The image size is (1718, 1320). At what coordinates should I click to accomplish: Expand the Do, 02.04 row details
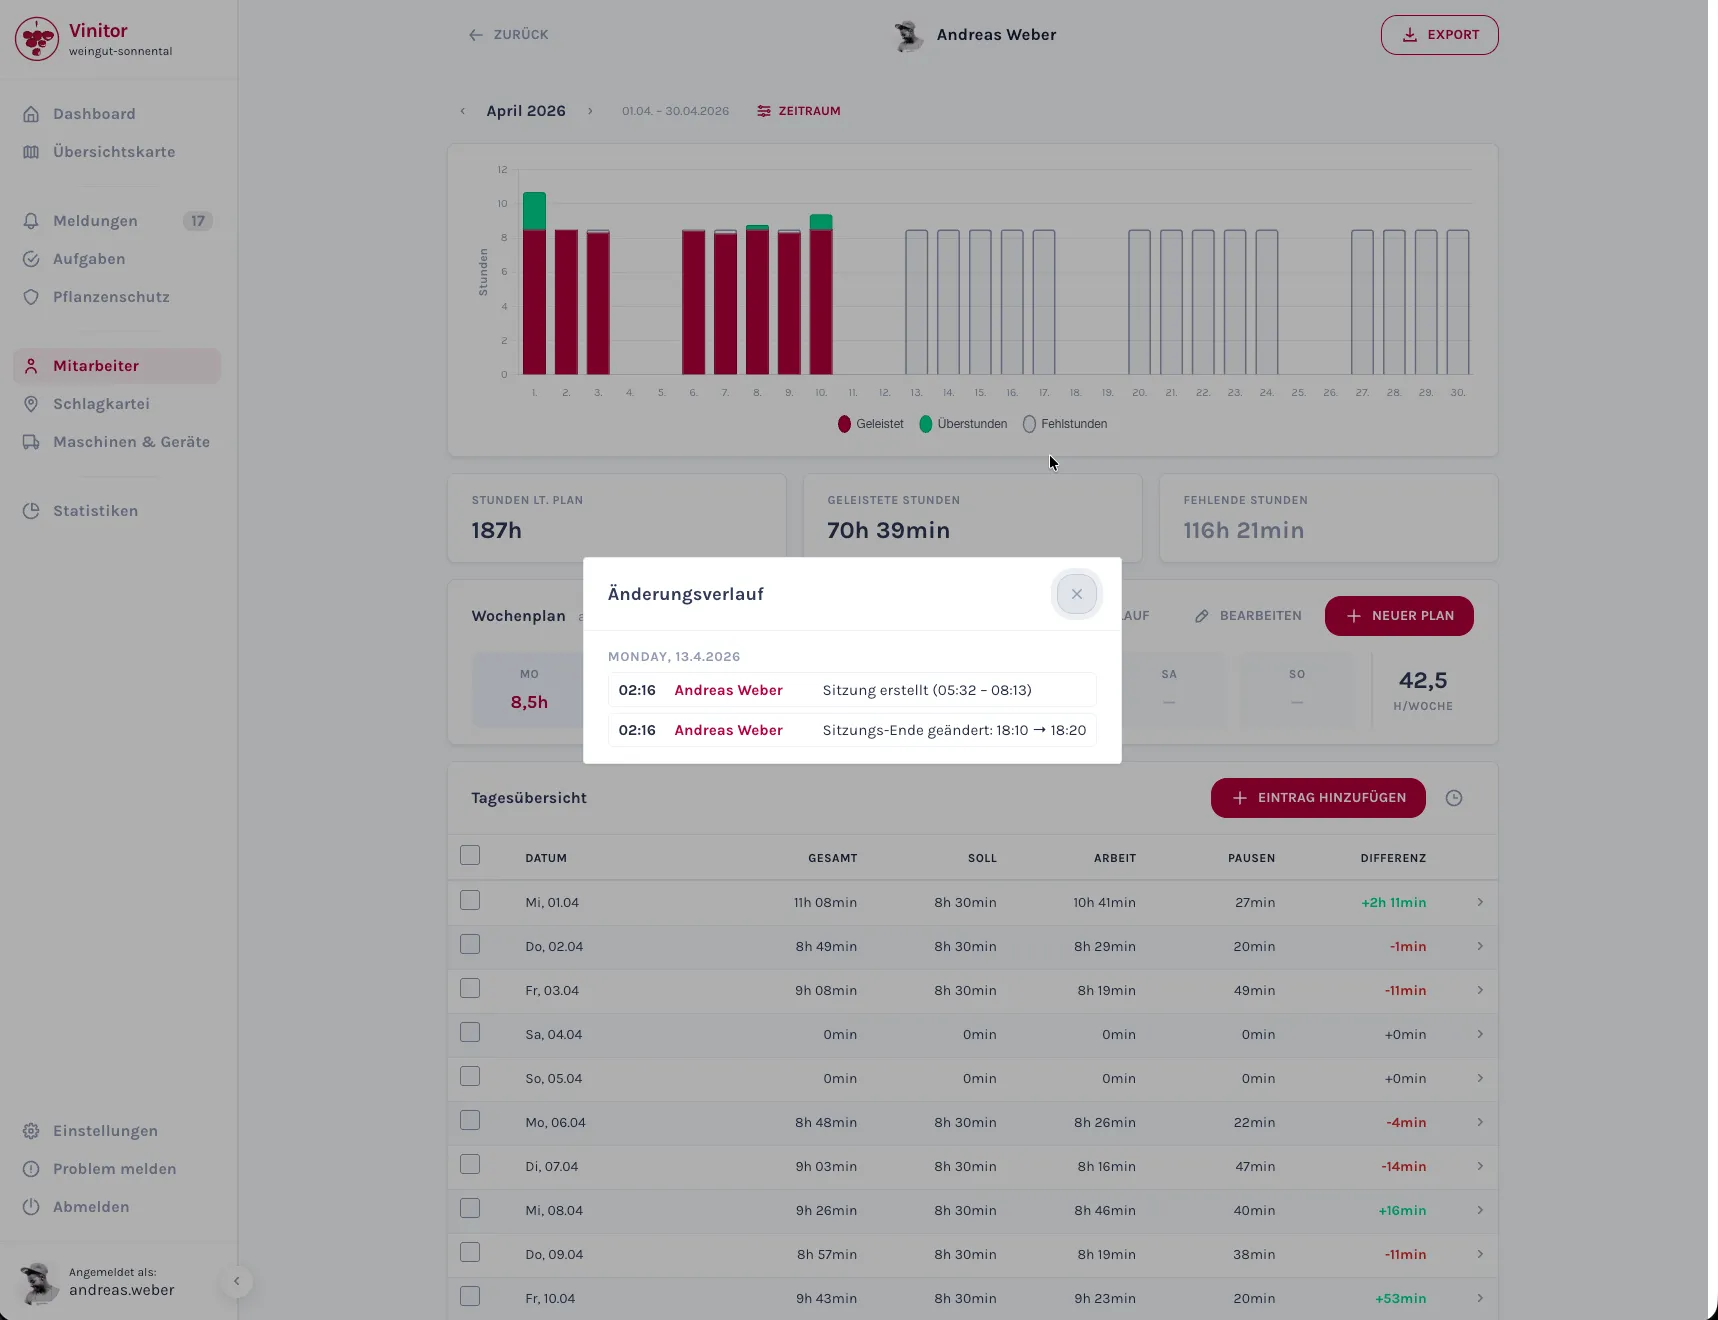1480,946
